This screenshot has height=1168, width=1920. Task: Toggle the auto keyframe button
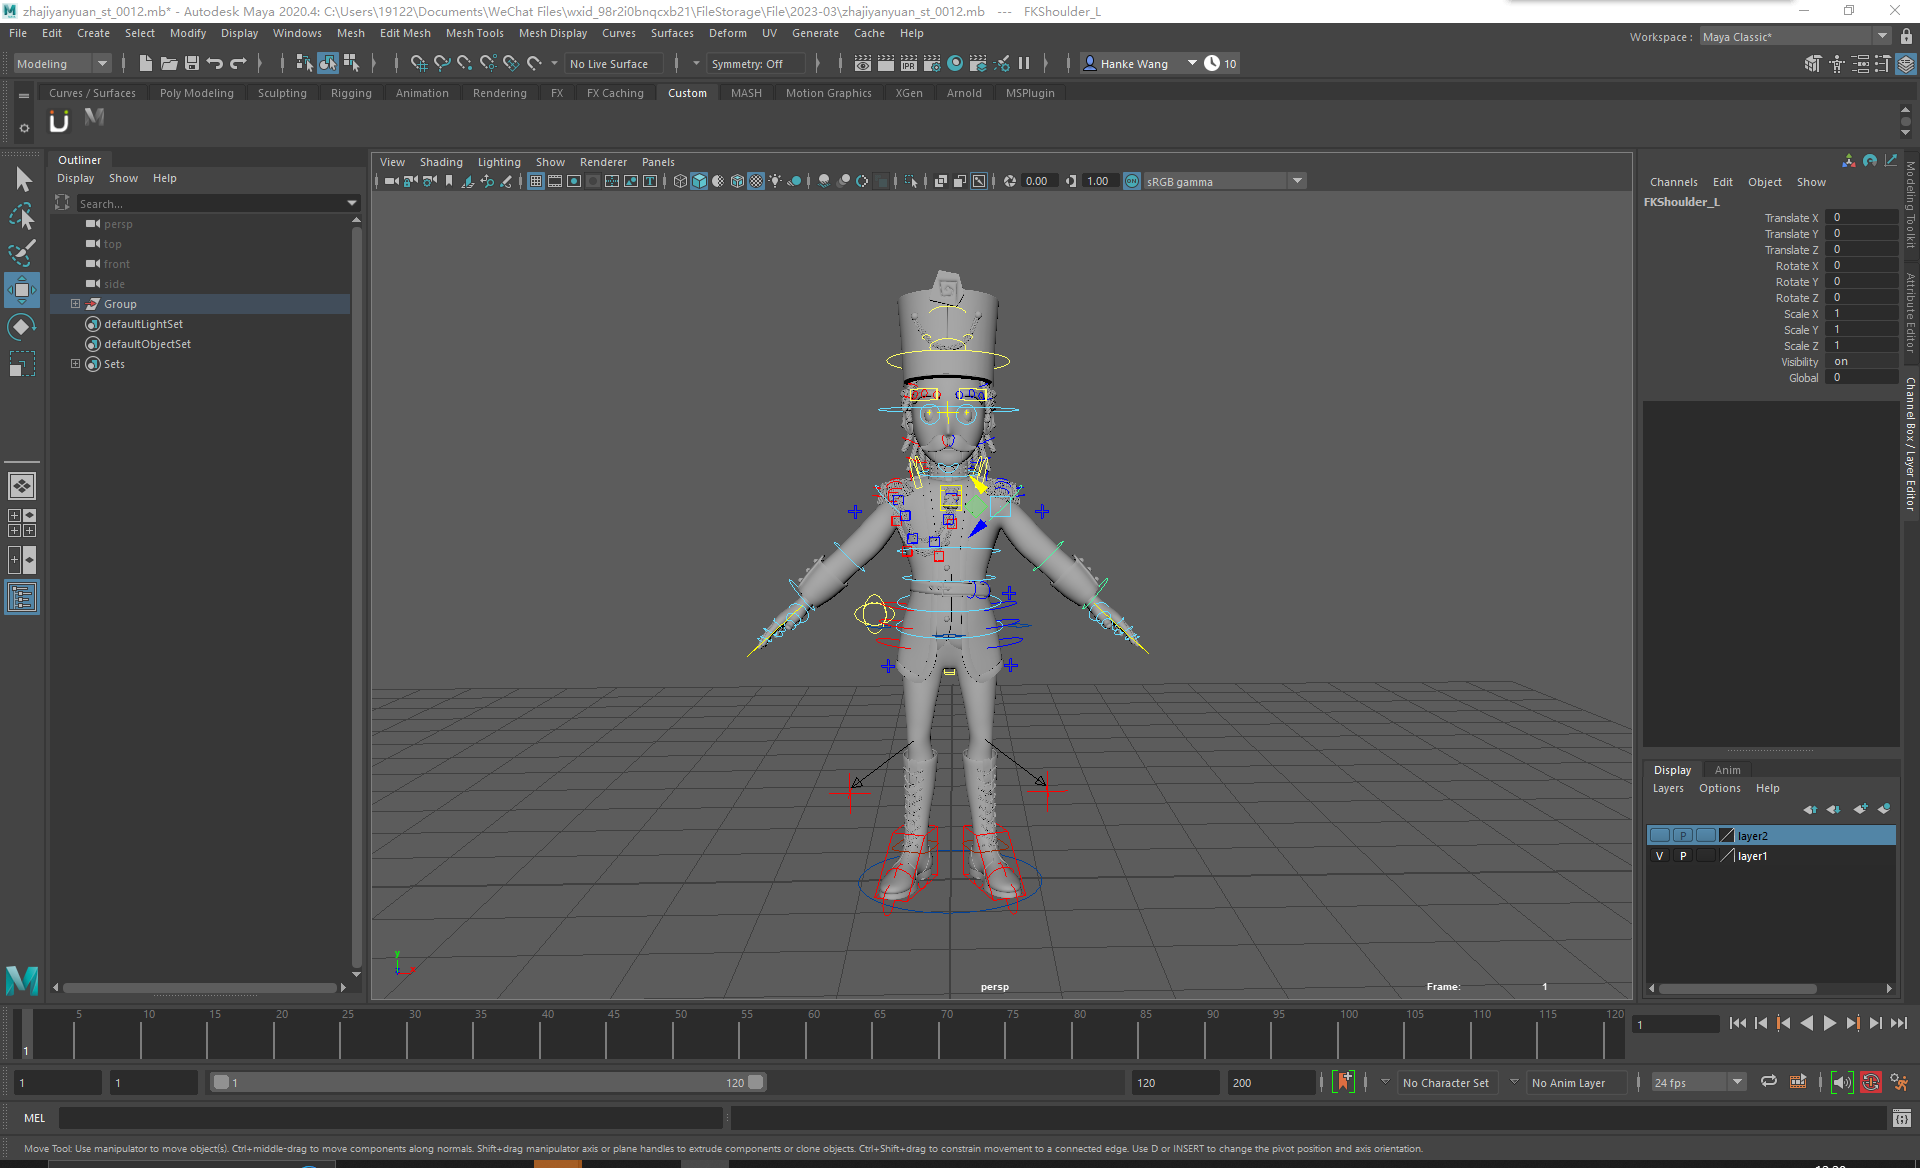[x=1870, y=1082]
